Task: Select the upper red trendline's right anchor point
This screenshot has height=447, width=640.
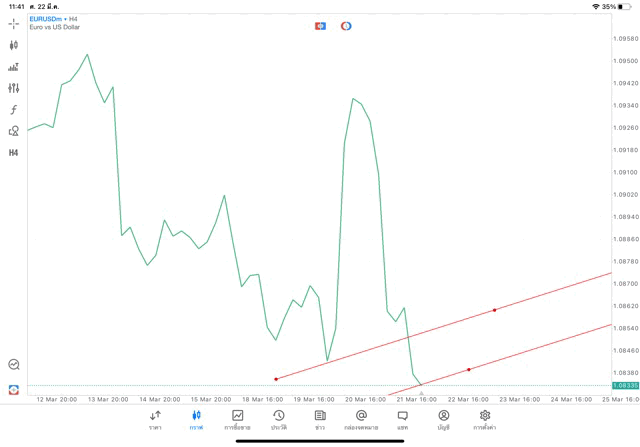Action: [495, 310]
